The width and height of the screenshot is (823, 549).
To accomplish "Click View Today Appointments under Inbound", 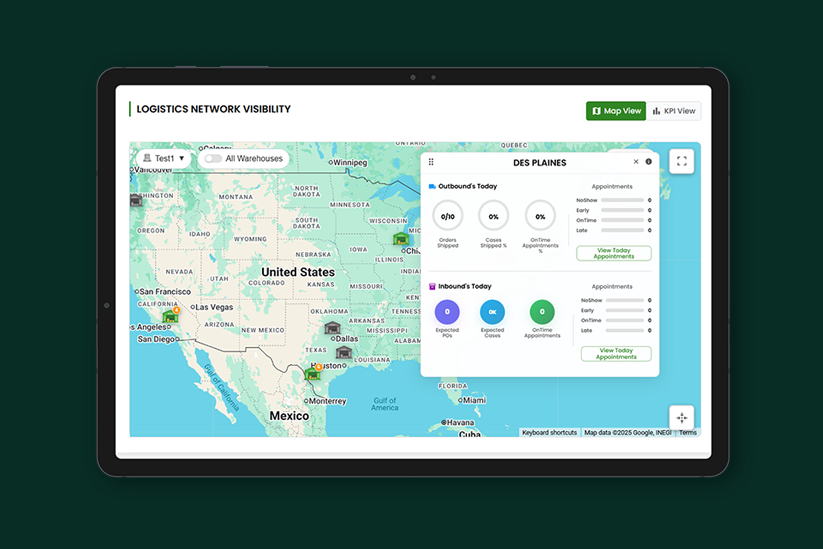I will click(x=614, y=353).
